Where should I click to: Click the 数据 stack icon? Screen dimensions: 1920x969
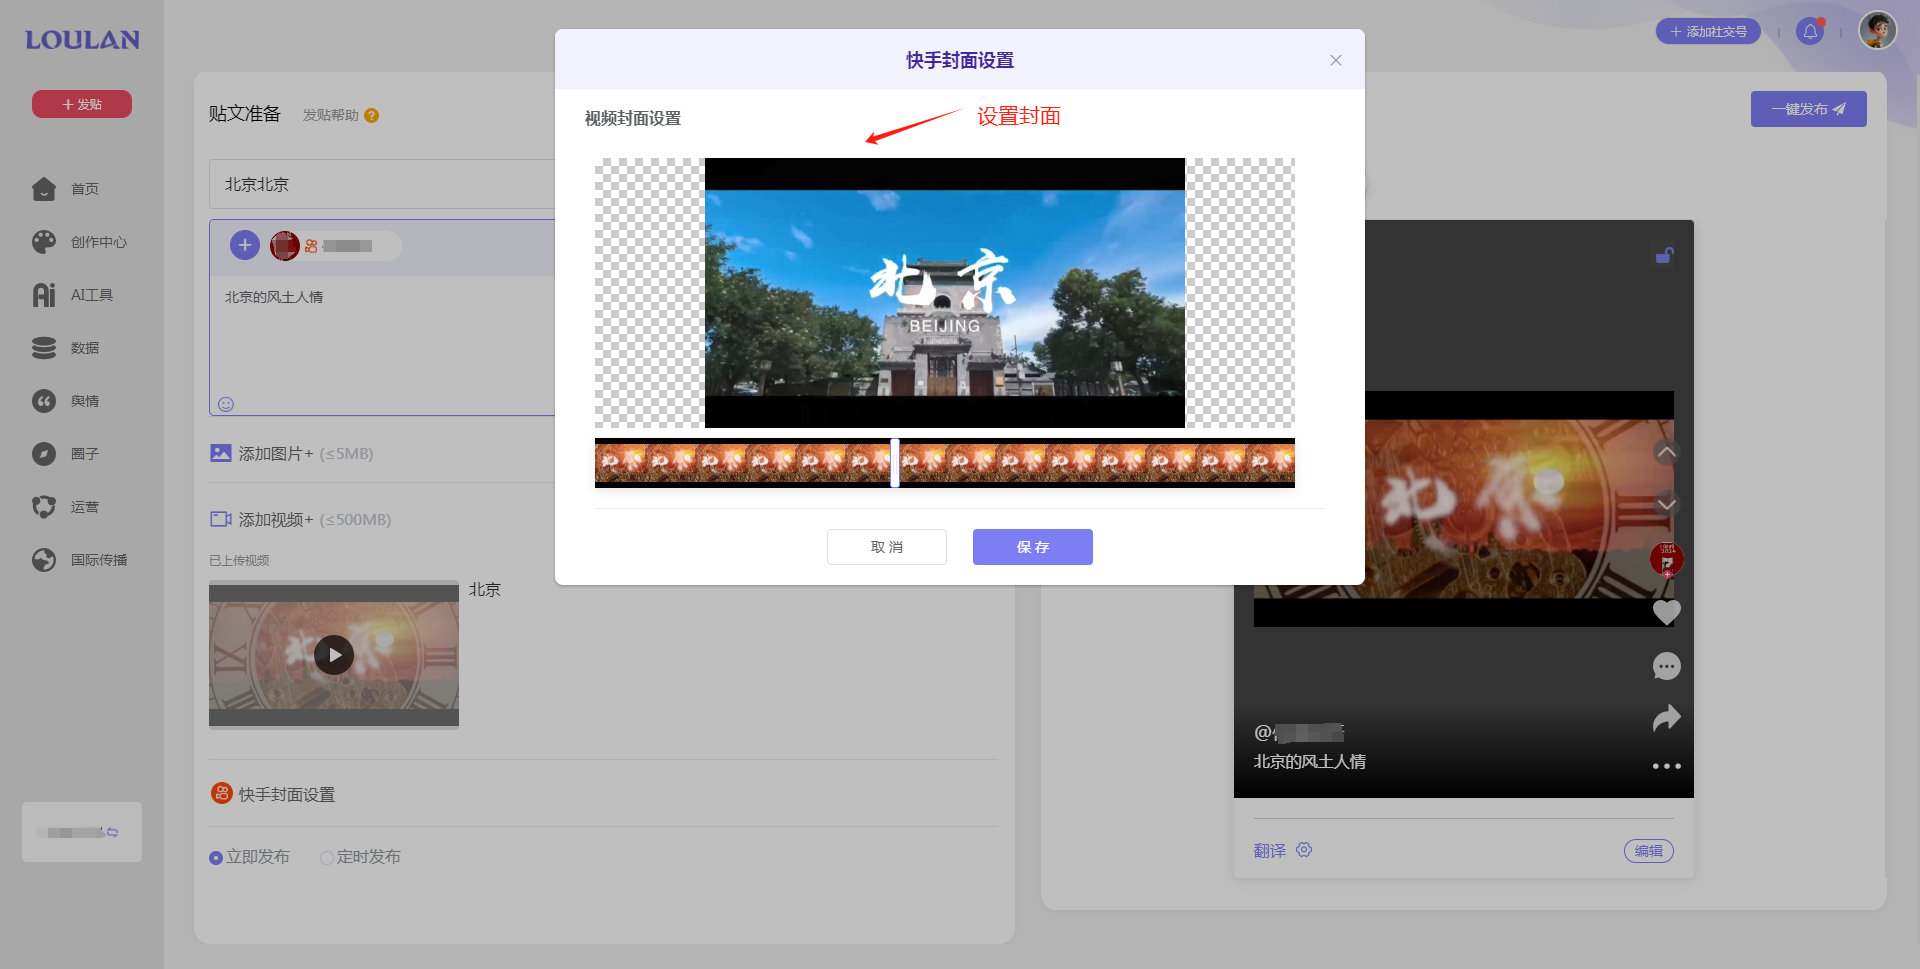click(44, 348)
